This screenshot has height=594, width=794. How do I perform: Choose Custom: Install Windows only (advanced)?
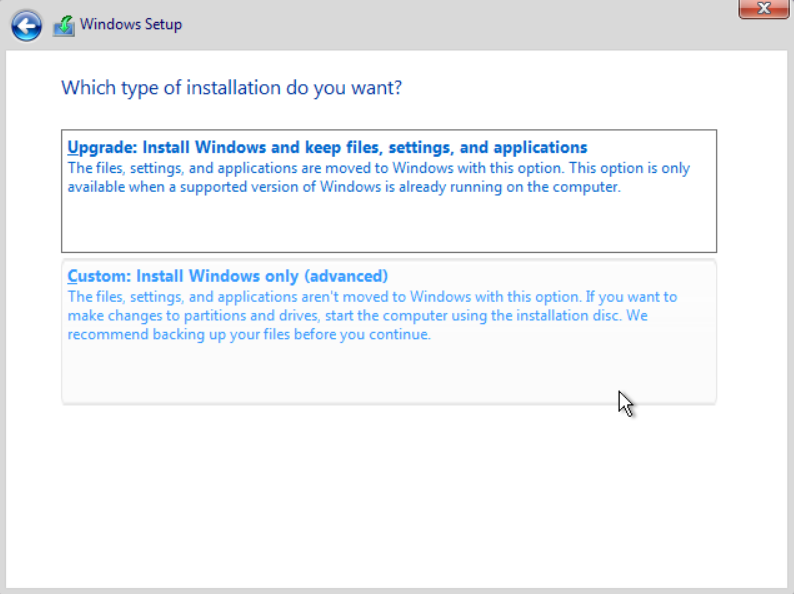pos(389,332)
